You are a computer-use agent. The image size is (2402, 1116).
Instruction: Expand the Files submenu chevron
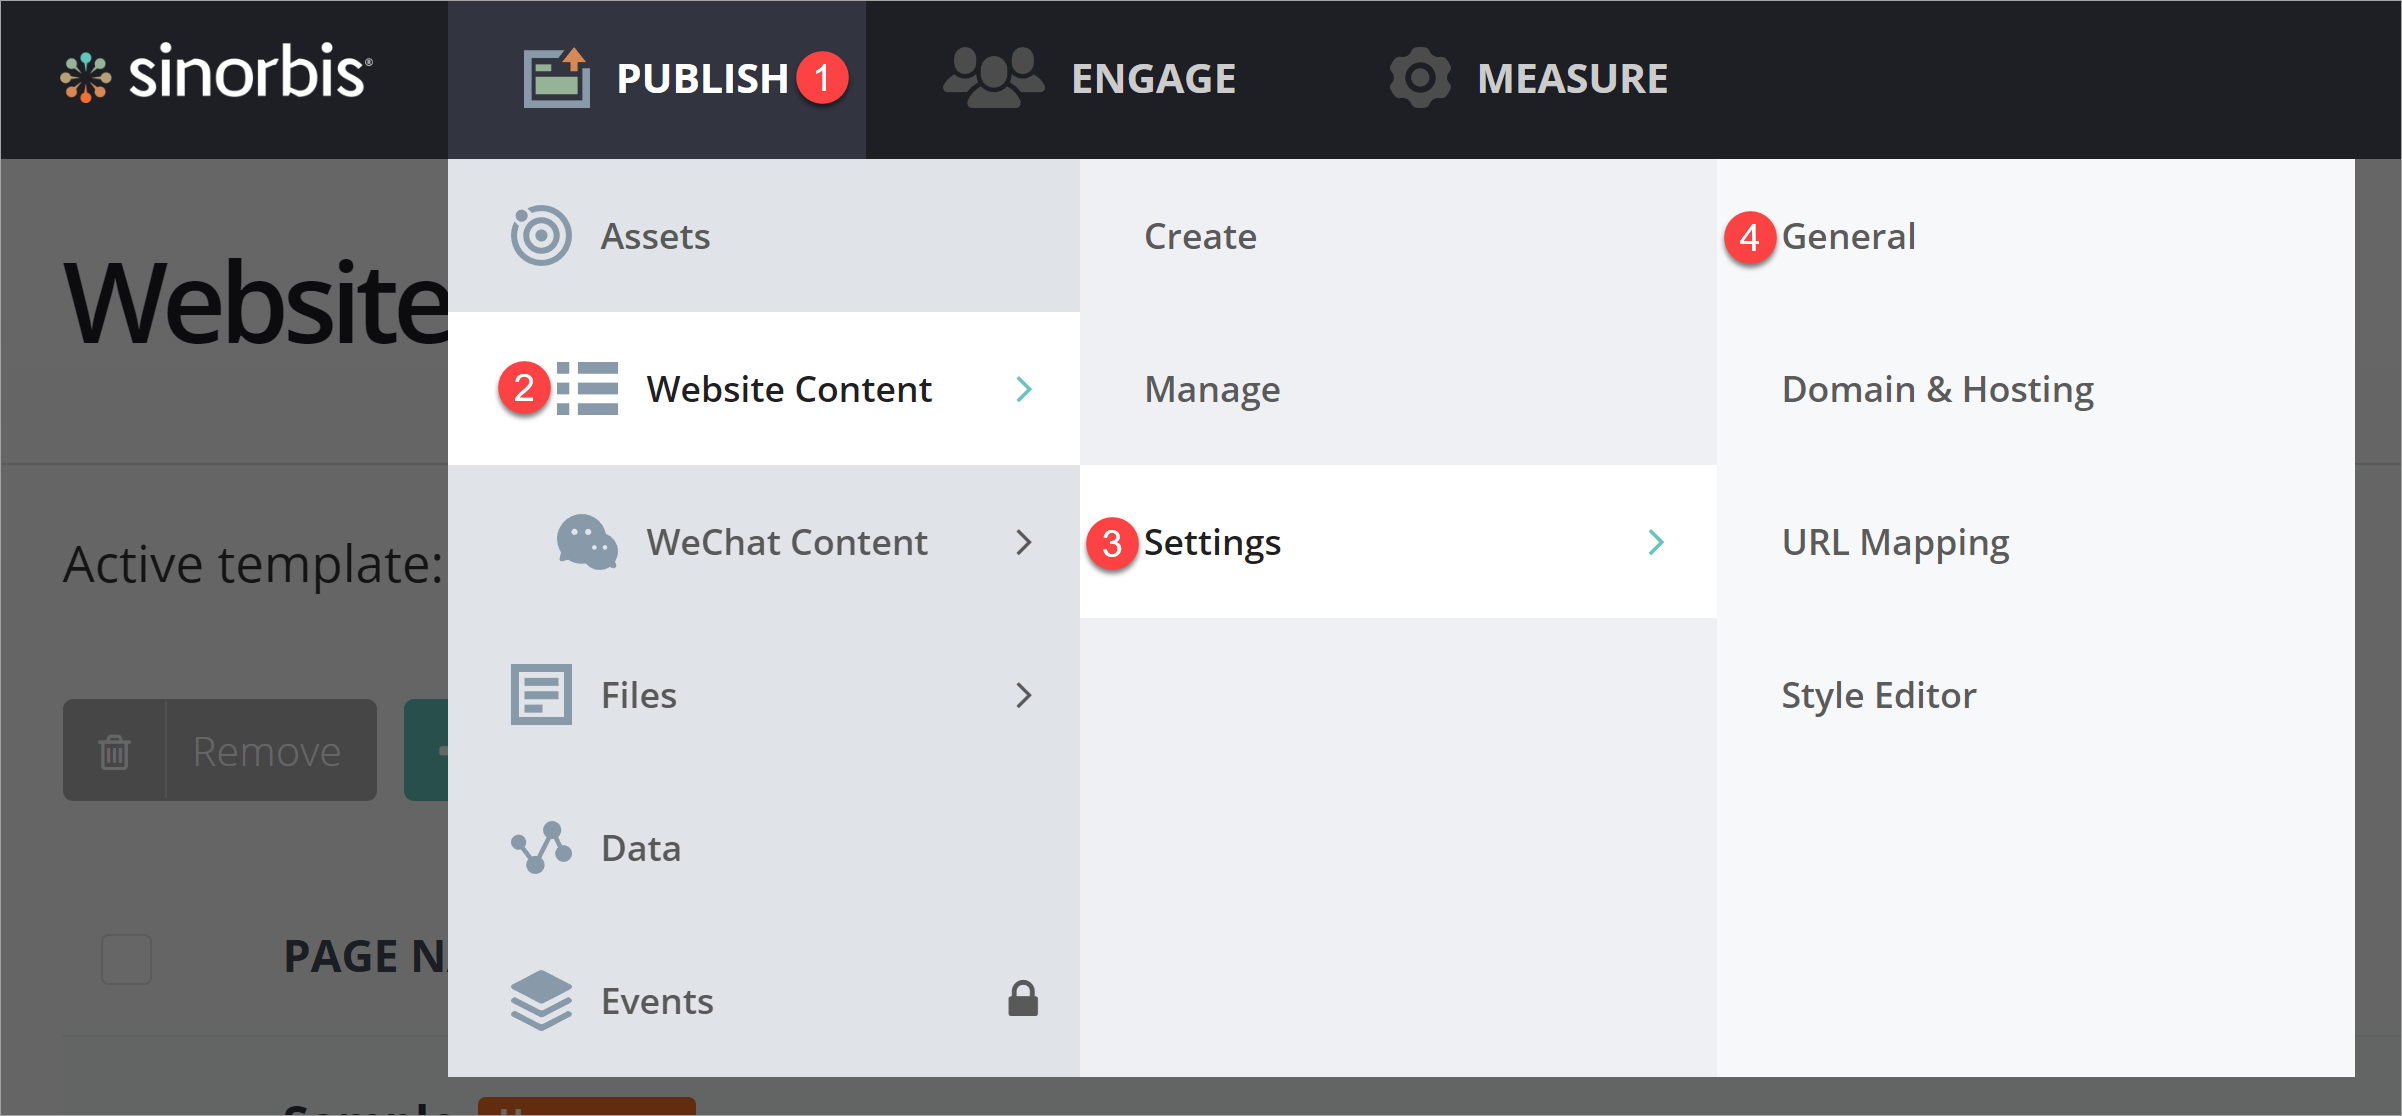[x=1024, y=695]
